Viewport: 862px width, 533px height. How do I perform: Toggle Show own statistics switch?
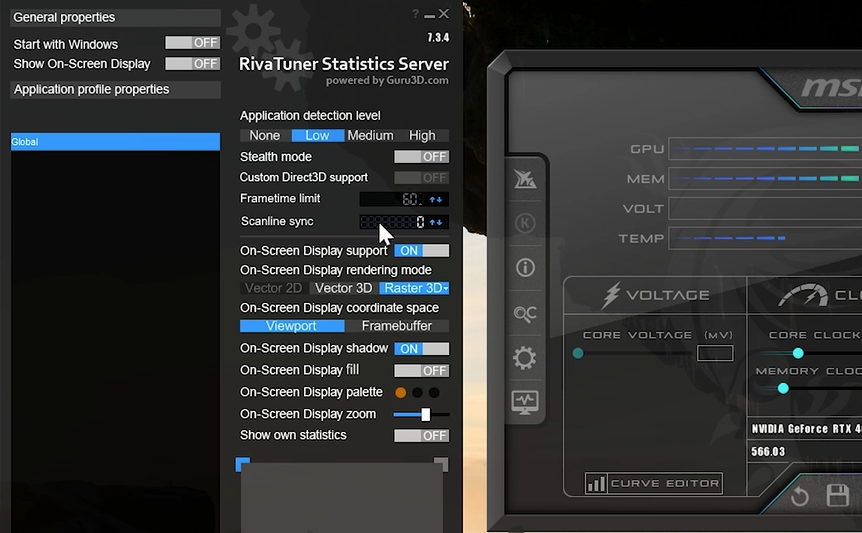[422, 436]
